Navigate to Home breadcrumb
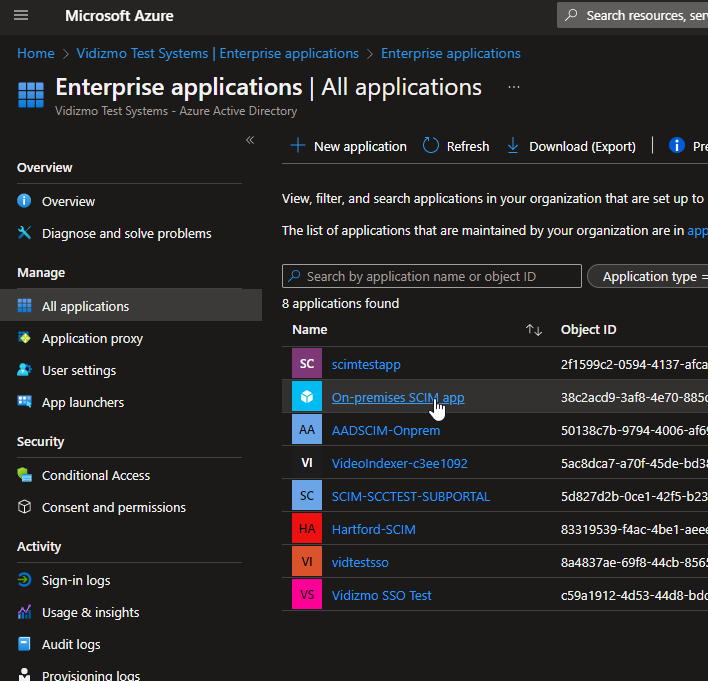The image size is (708, 681). (36, 53)
